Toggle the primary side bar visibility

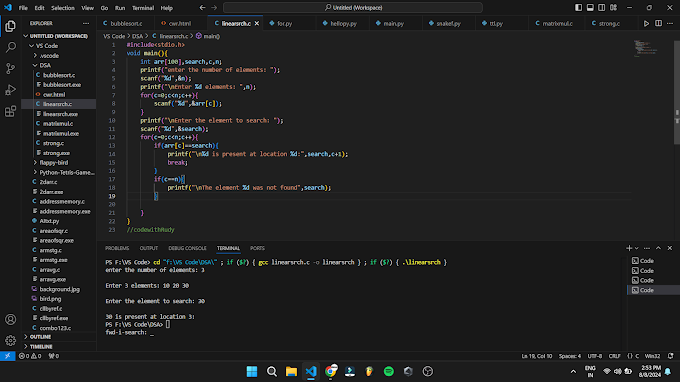(579, 8)
